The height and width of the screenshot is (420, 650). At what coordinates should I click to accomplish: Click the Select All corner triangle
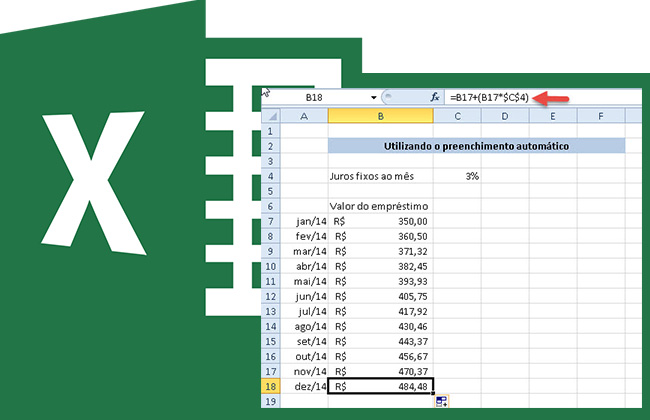click(x=272, y=116)
